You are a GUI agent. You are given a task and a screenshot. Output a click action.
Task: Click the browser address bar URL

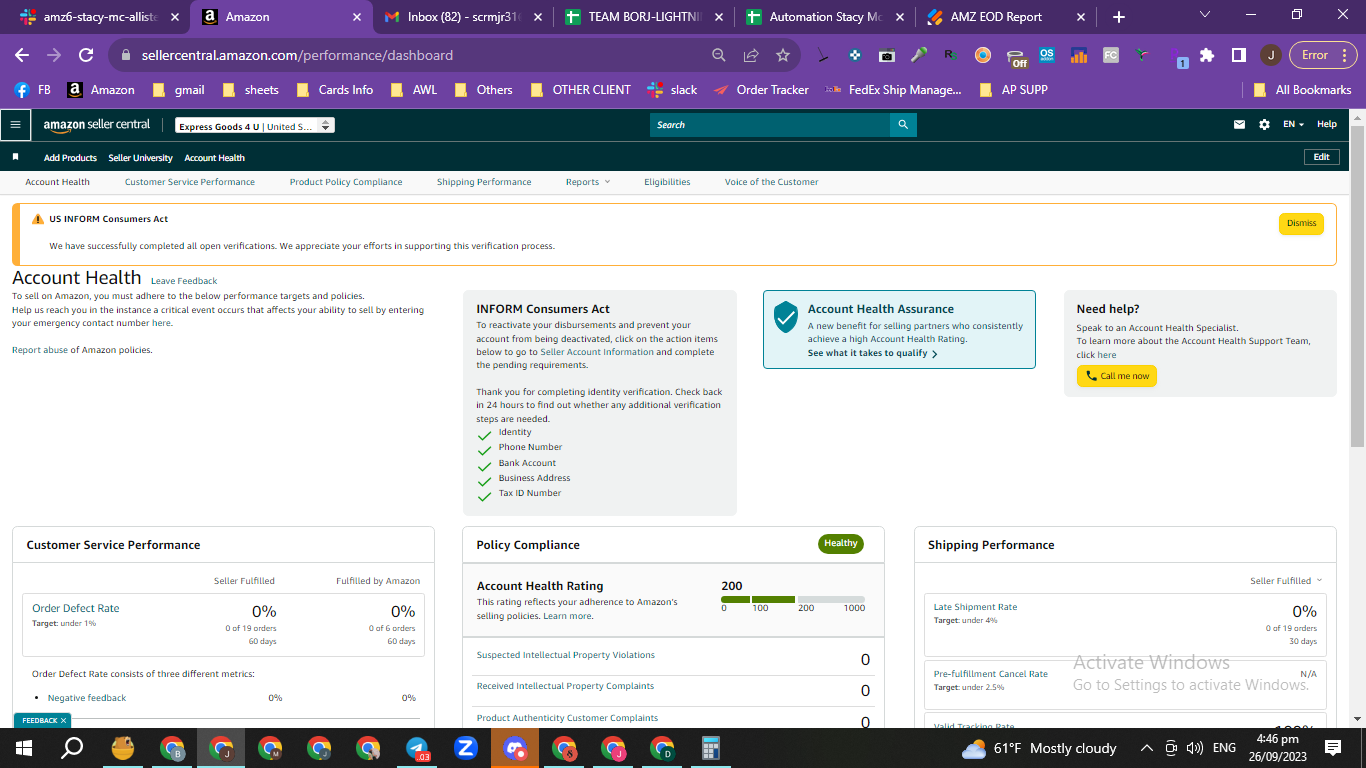pyautogui.click(x=297, y=55)
